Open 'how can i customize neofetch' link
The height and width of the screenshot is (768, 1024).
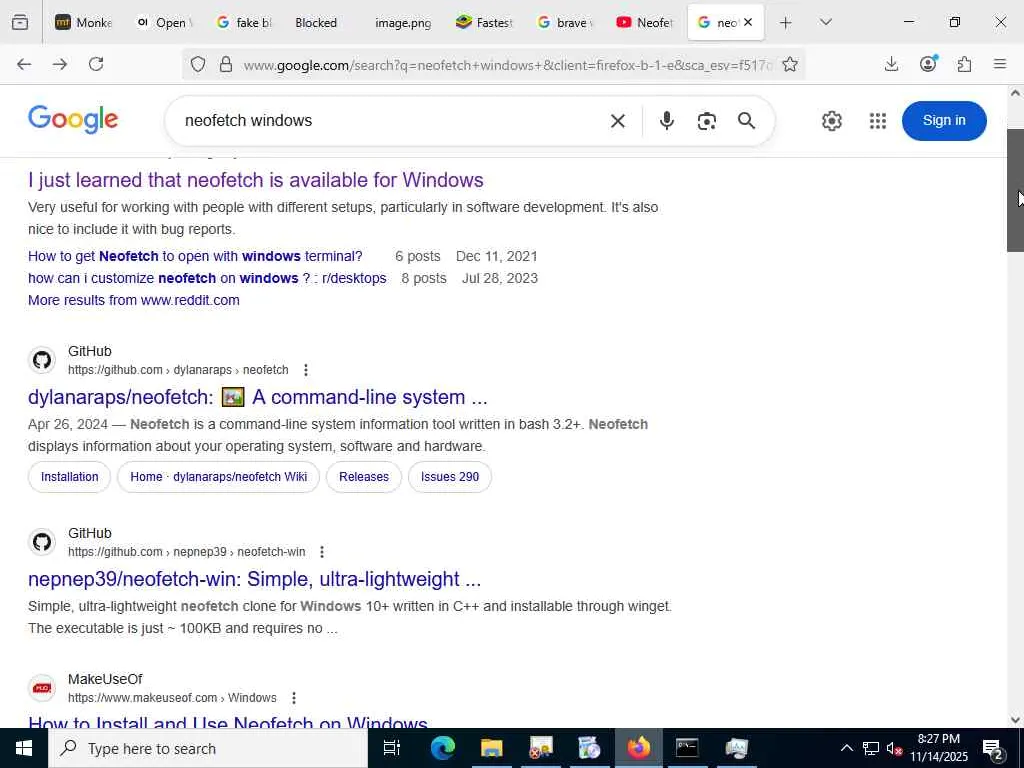pyautogui.click(x=207, y=278)
